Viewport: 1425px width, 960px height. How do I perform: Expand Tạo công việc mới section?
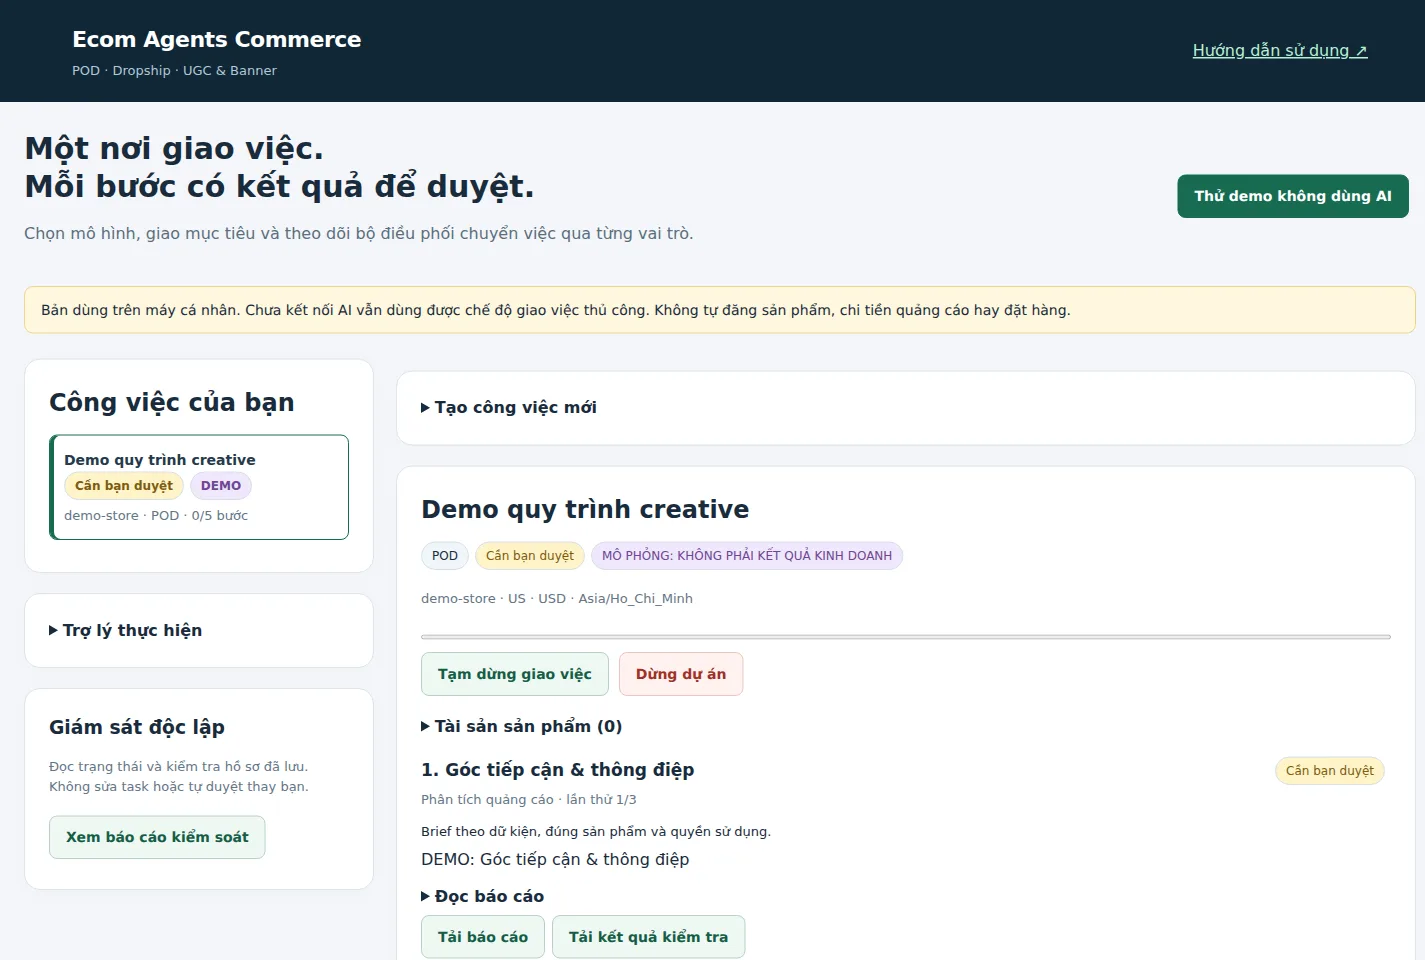(x=509, y=407)
